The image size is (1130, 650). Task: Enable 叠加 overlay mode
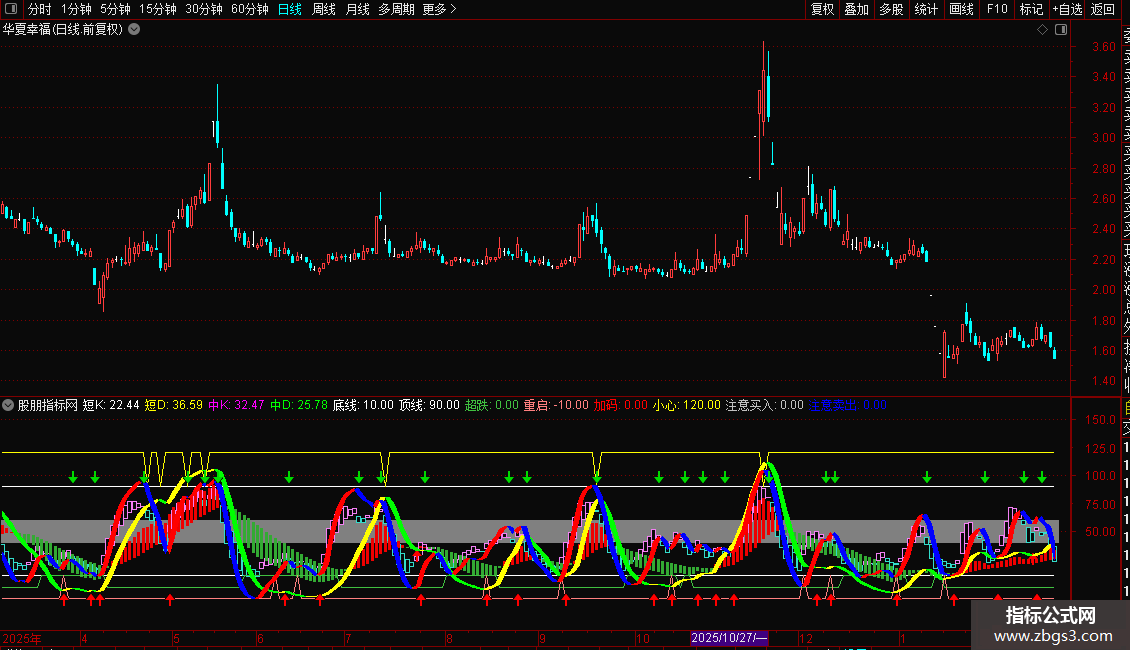point(856,10)
